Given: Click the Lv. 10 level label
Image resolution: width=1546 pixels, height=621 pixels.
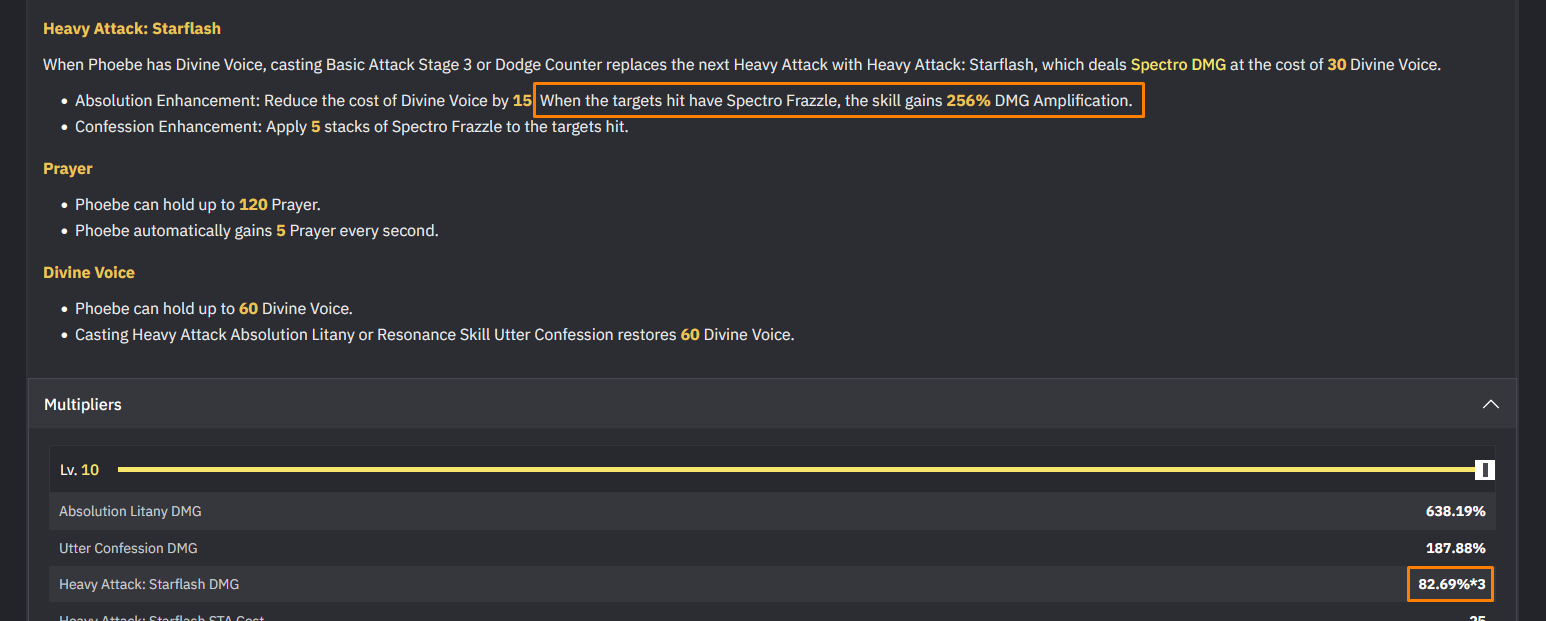Looking at the screenshot, I should tap(79, 470).
